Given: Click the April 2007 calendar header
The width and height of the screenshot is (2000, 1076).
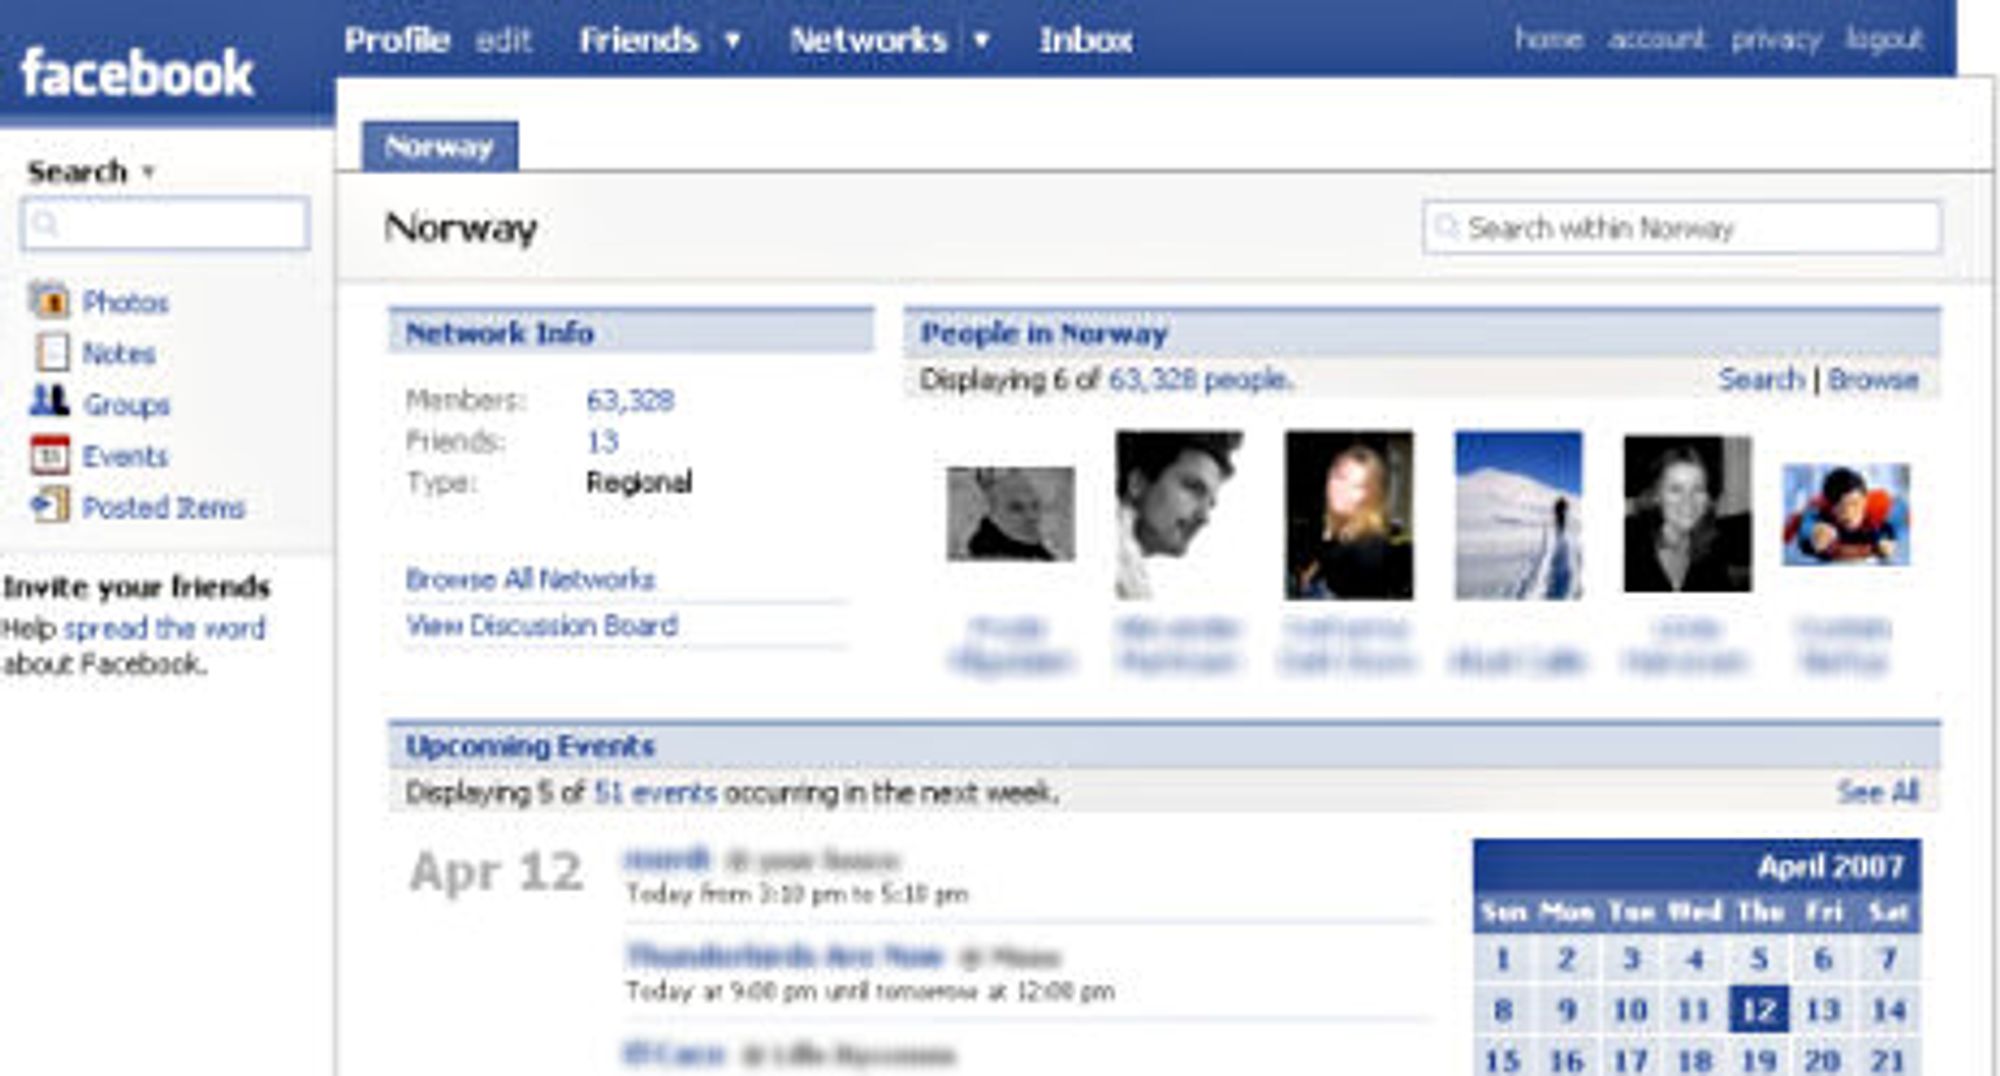Looking at the screenshot, I should coord(1697,866).
